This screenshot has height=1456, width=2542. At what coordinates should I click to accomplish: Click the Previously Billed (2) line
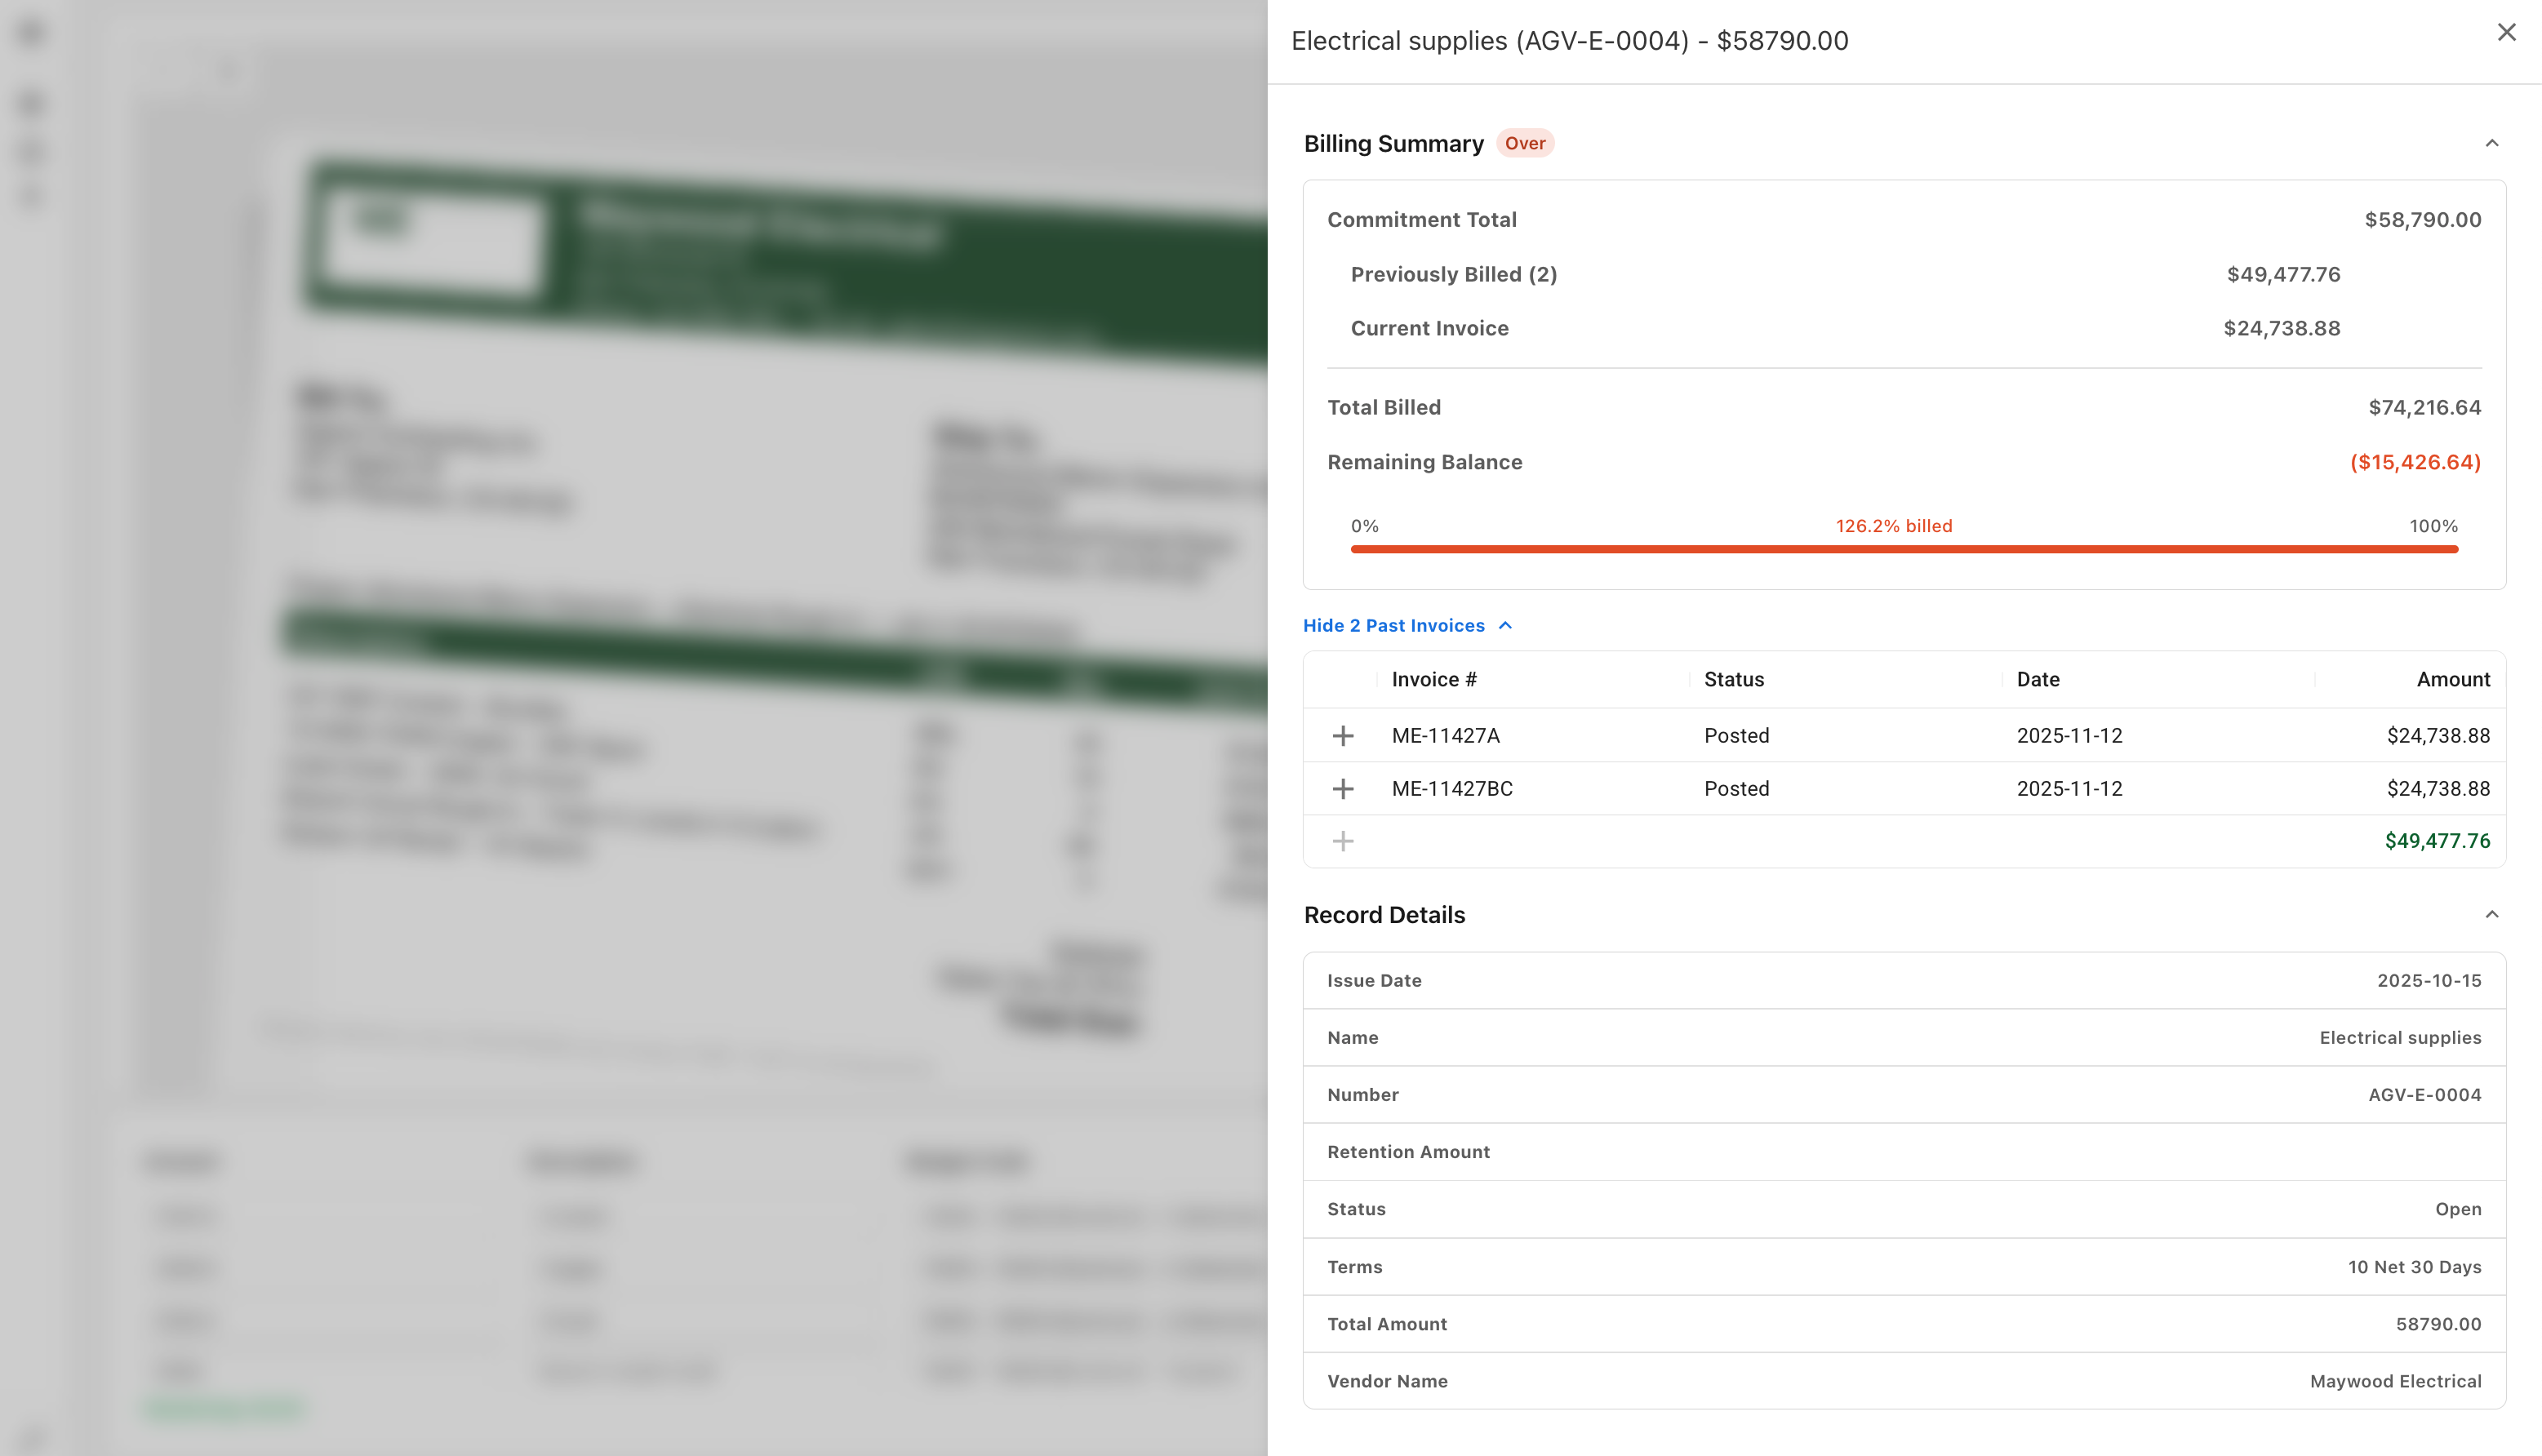(x=1453, y=274)
